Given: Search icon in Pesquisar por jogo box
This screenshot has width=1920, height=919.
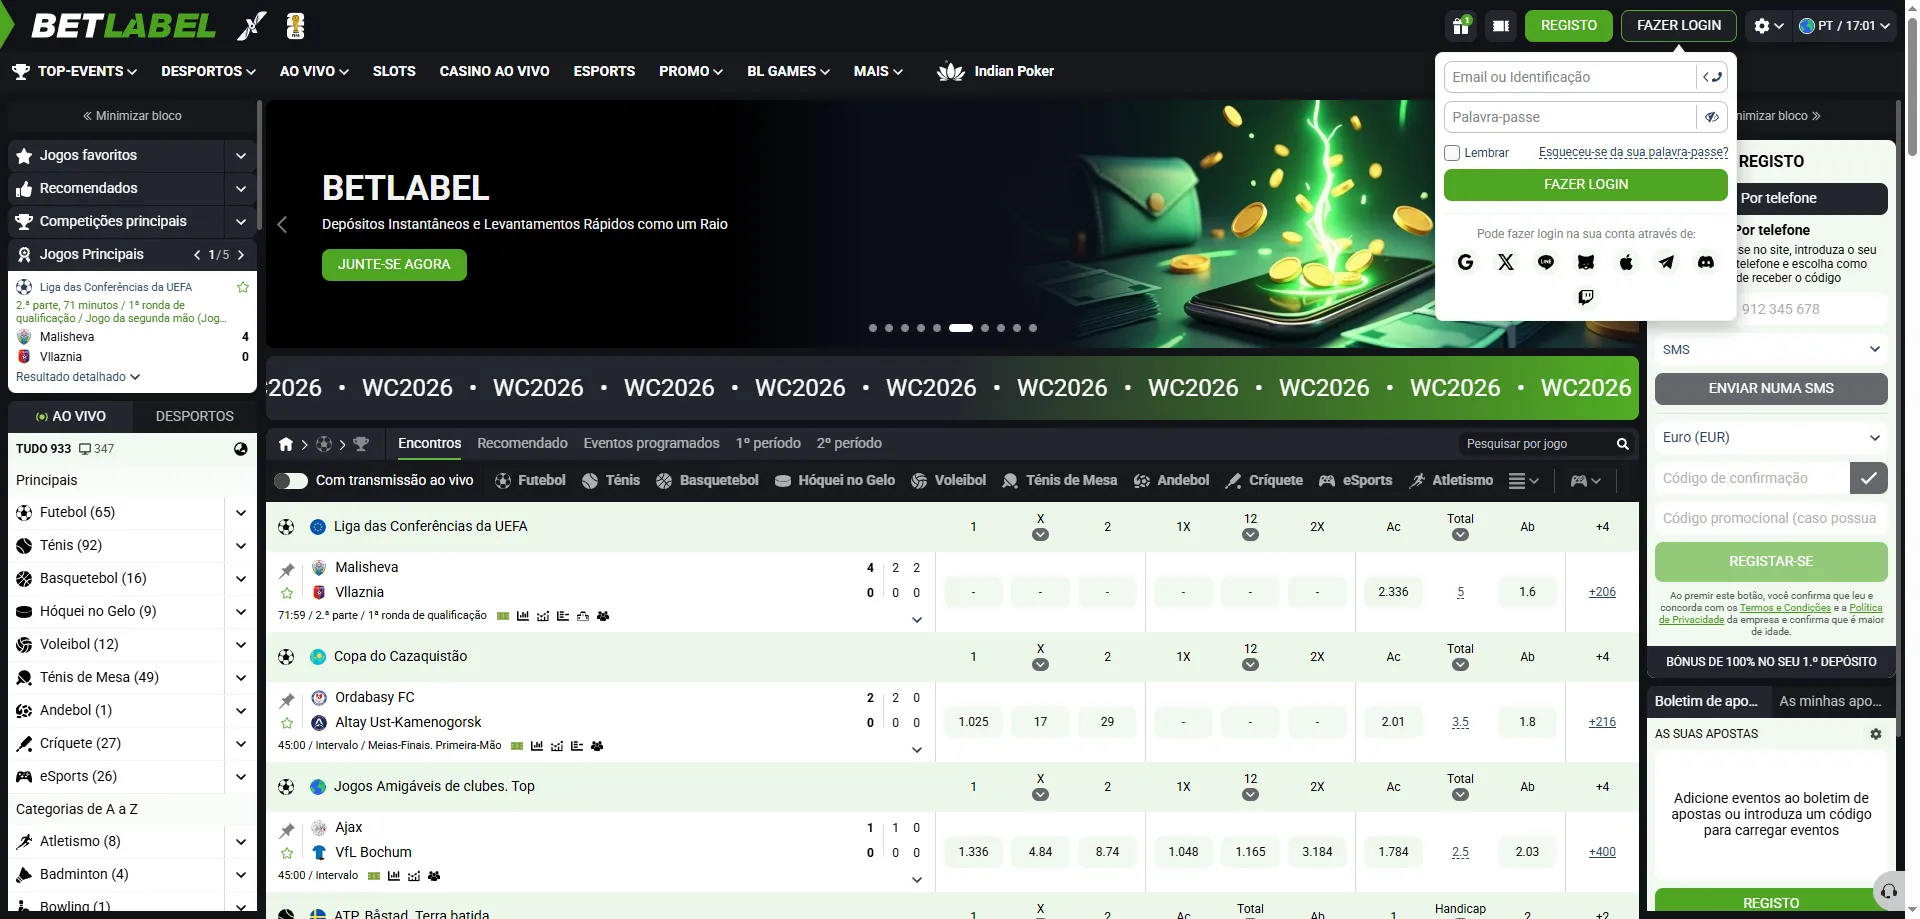Looking at the screenshot, I should 1622,444.
